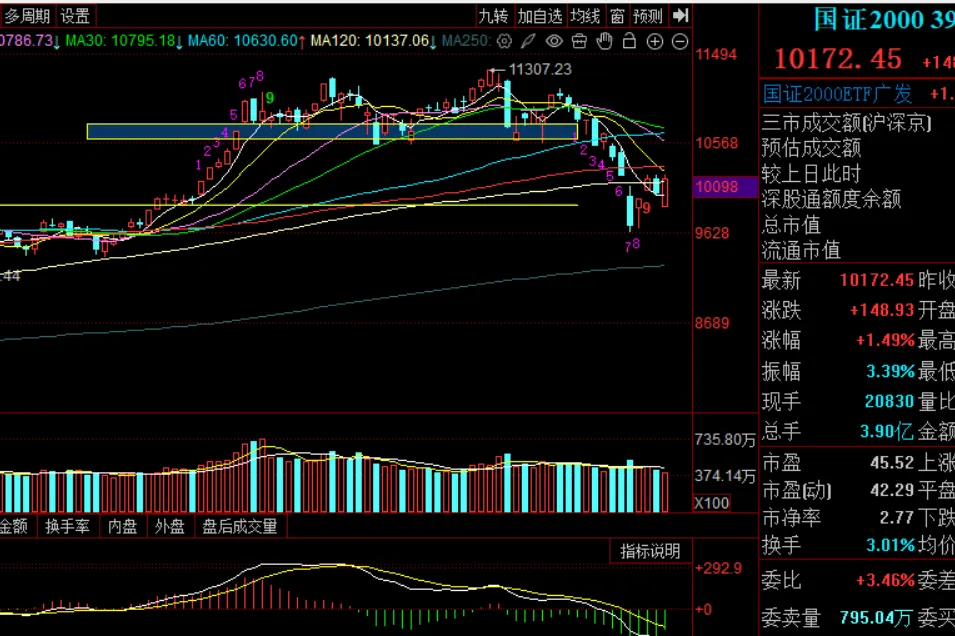Select the hand pan tool
Viewport: 955px width, 636px height.
(604, 41)
